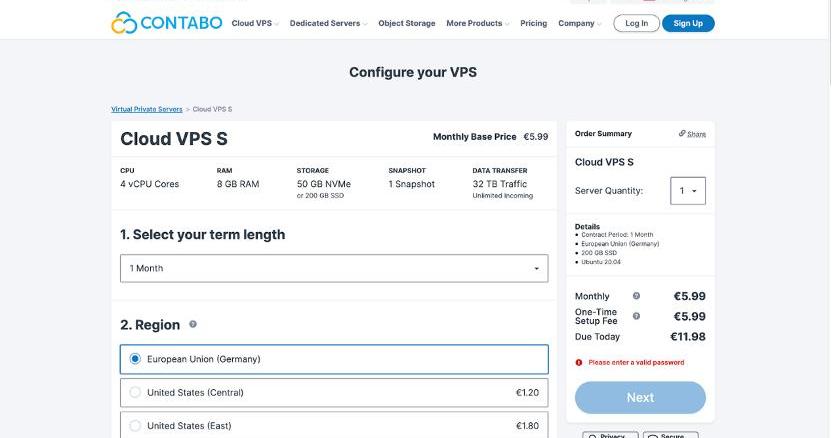Expand the Cloud VPS menu
Viewport: 832px width, 438px height.
click(x=254, y=23)
